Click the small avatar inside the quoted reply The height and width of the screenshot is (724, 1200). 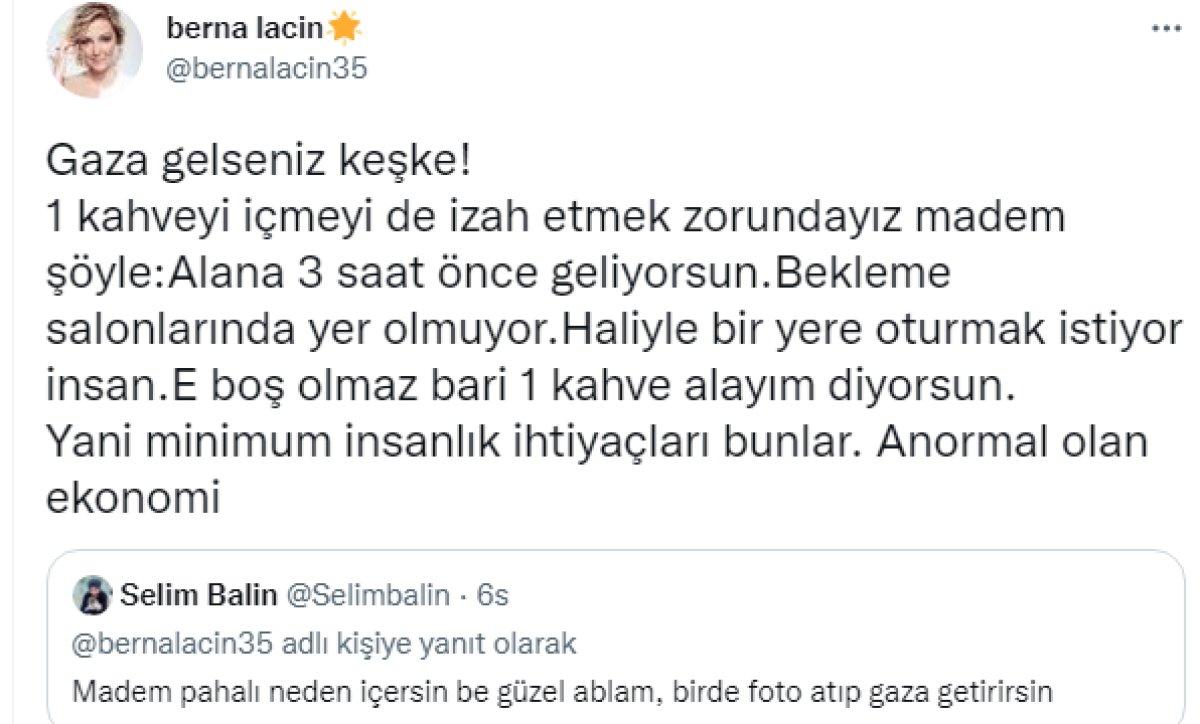(92, 594)
